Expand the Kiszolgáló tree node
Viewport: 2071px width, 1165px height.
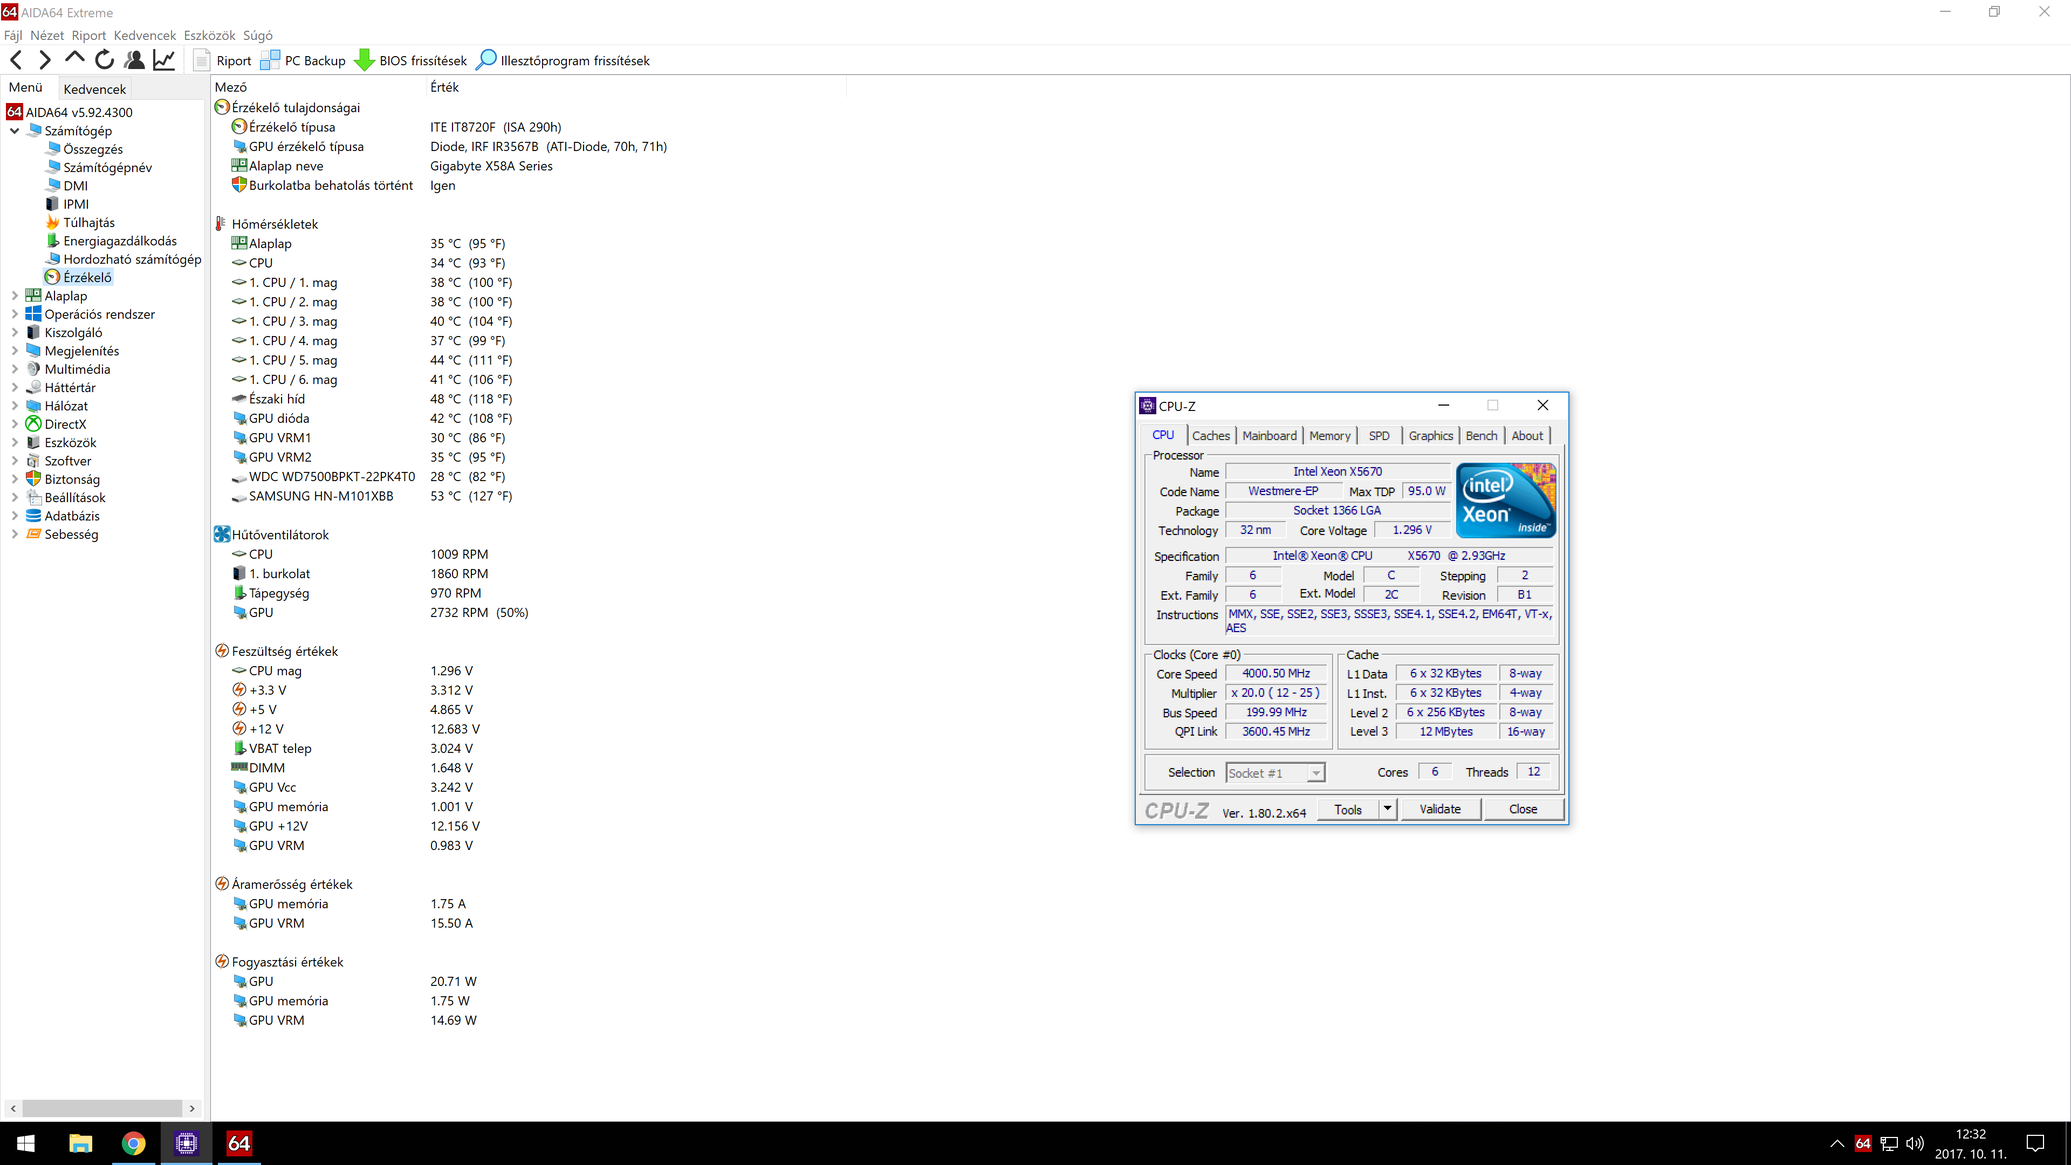[x=15, y=333]
